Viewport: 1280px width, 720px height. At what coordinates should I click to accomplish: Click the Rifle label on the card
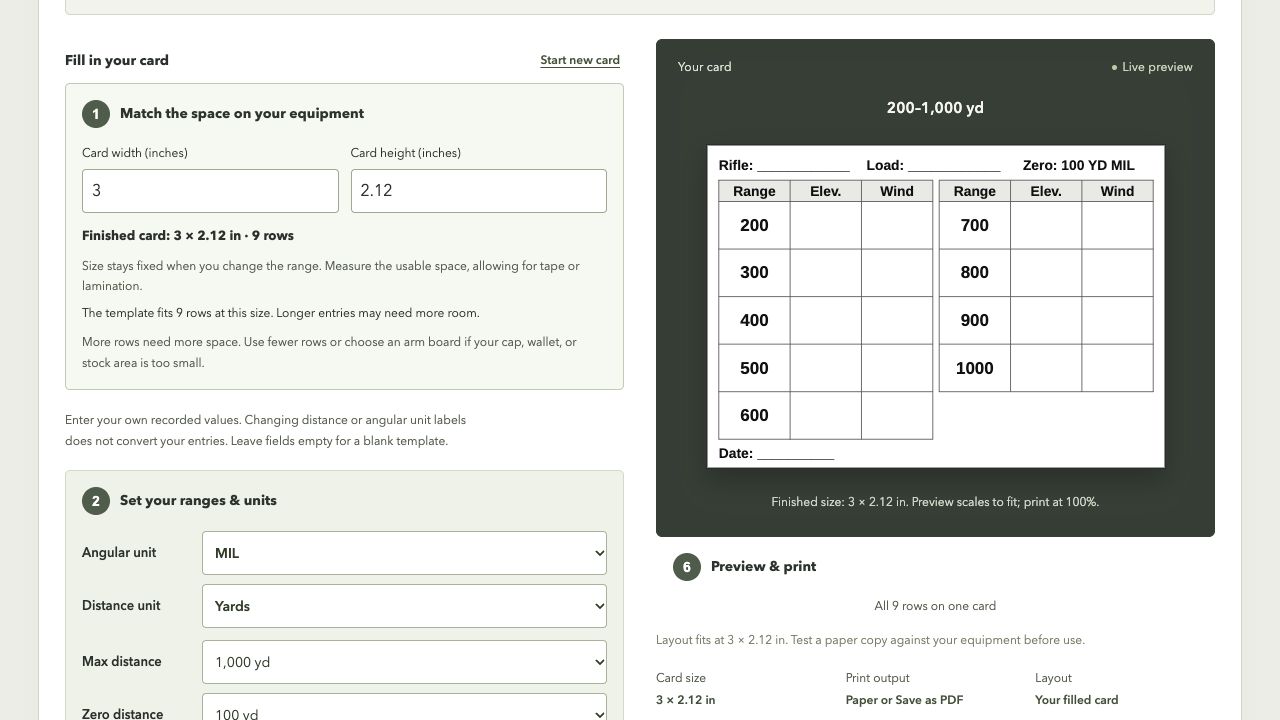pos(736,165)
